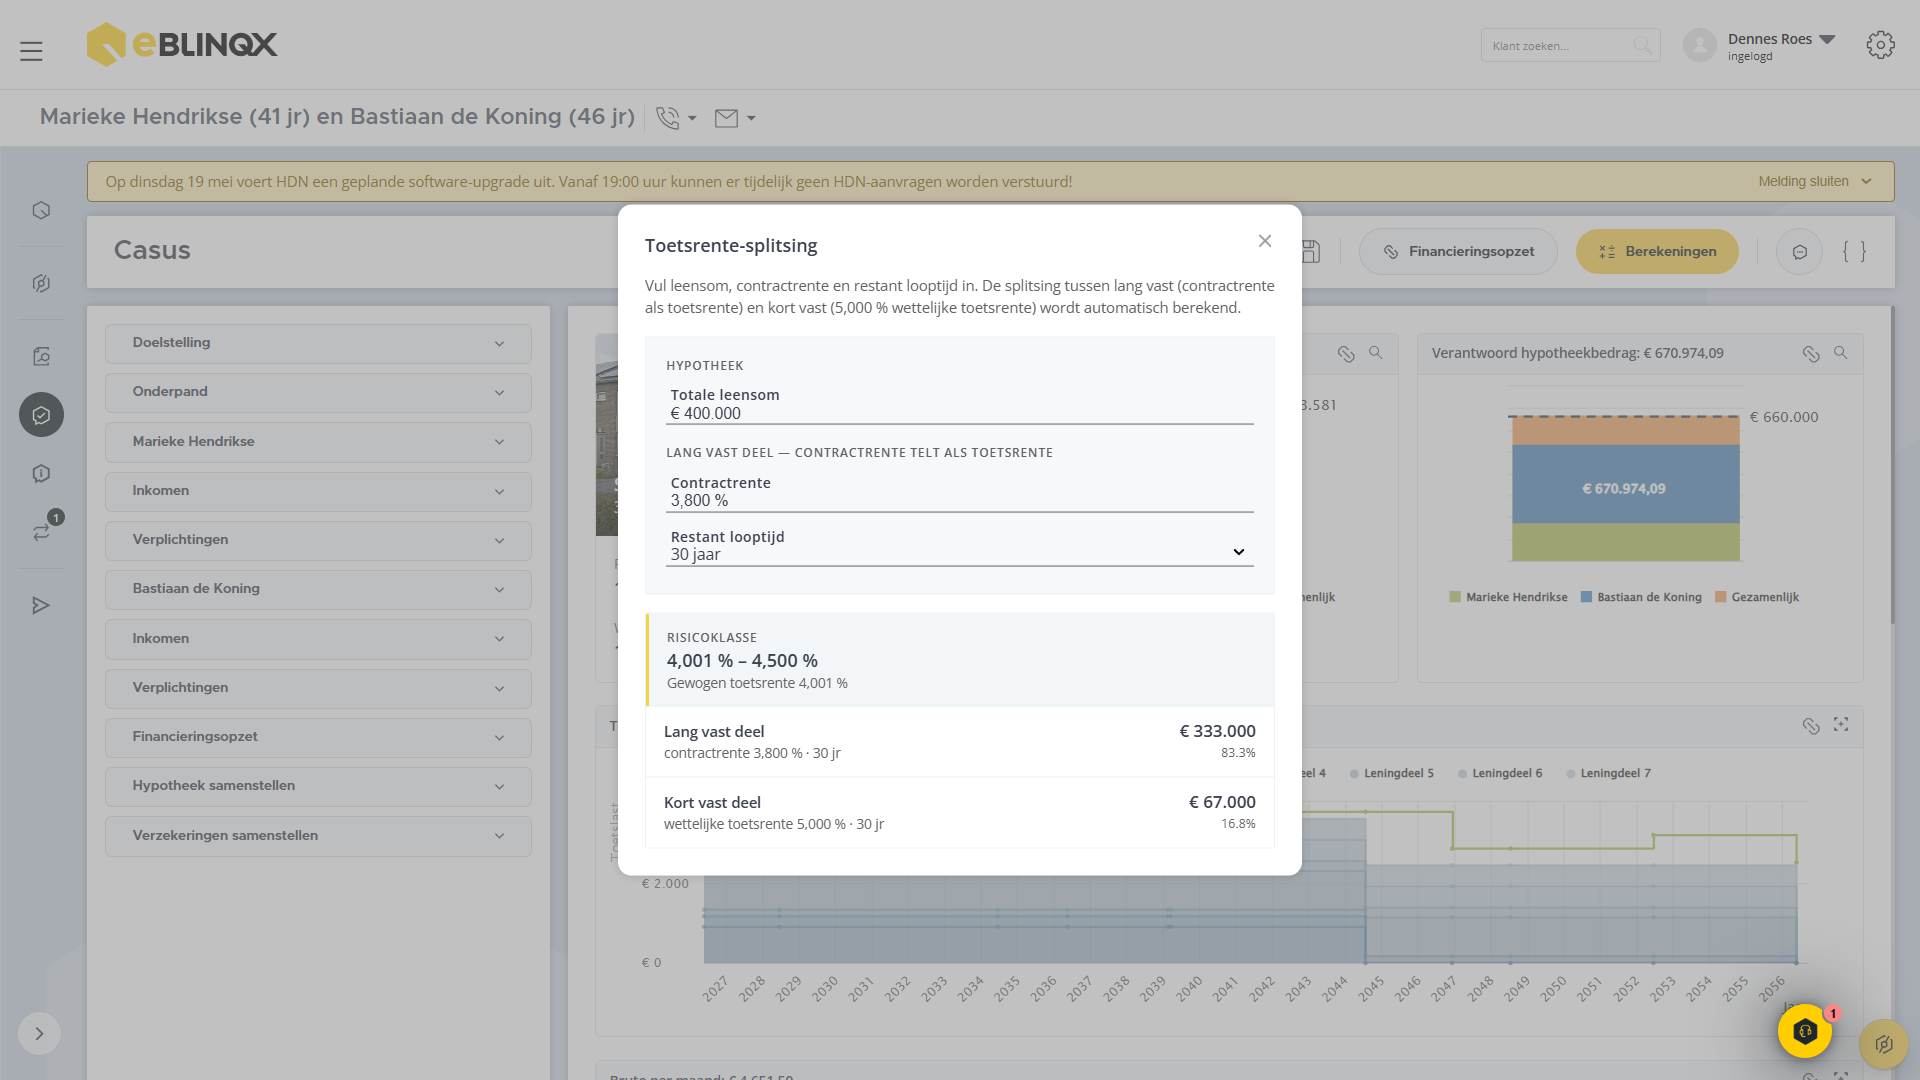Open the yellow hexagon help widget

[x=1805, y=1031]
